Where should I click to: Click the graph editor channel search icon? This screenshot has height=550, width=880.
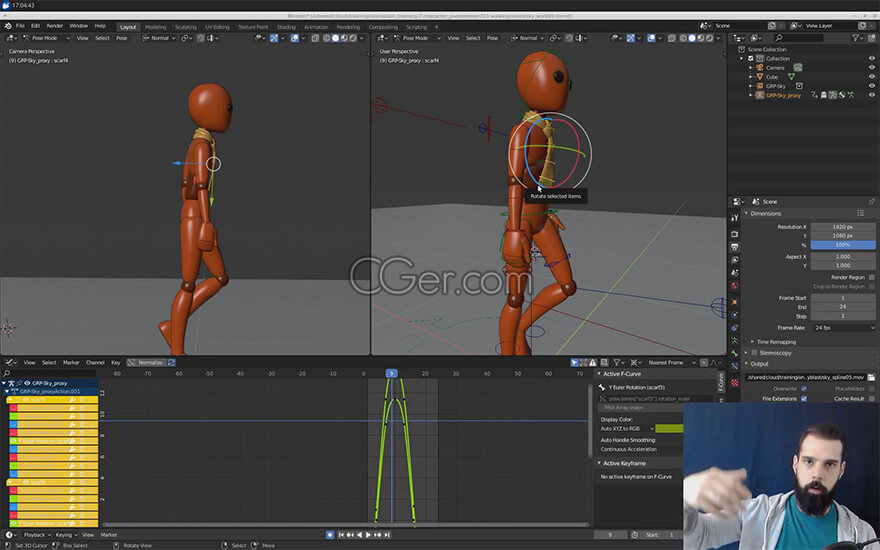pyautogui.click(x=7, y=373)
